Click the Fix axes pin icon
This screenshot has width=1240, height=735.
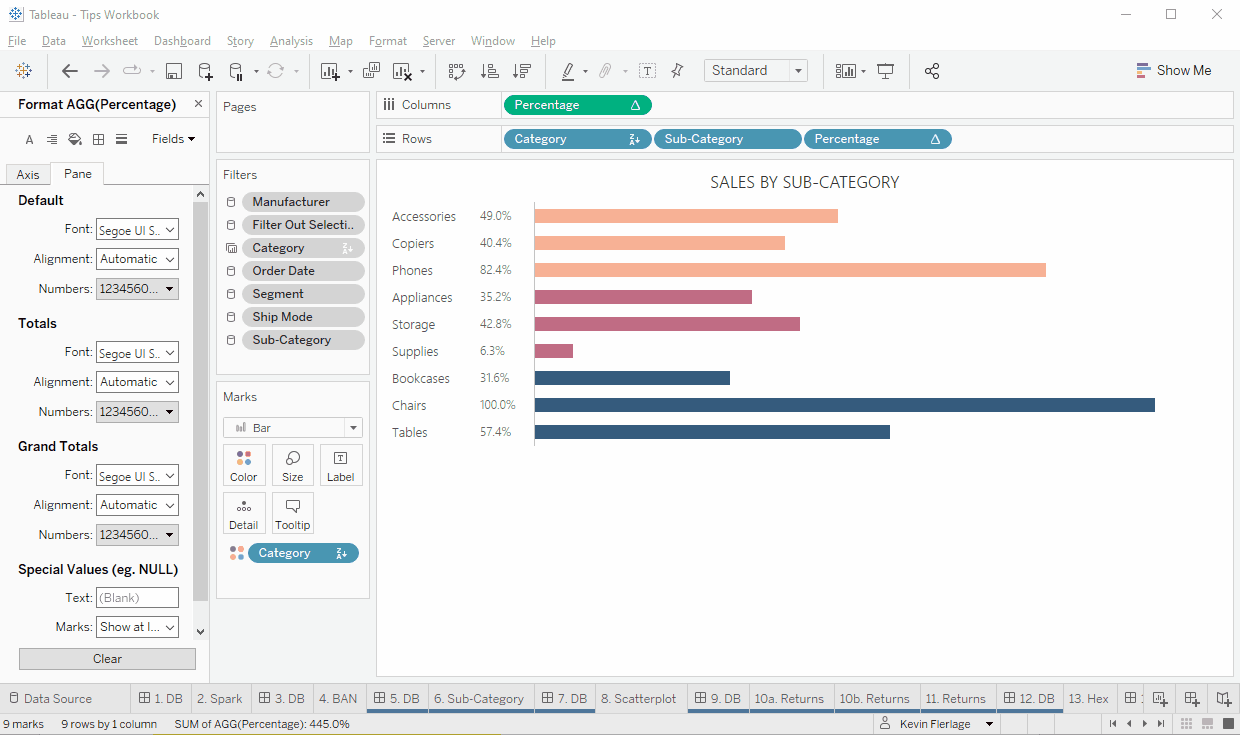click(677, 71)
